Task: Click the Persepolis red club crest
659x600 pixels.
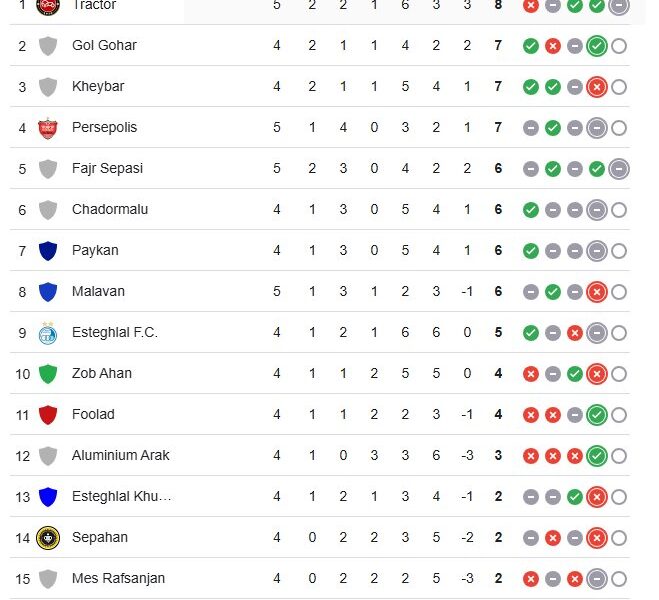Action: [48, 128]
